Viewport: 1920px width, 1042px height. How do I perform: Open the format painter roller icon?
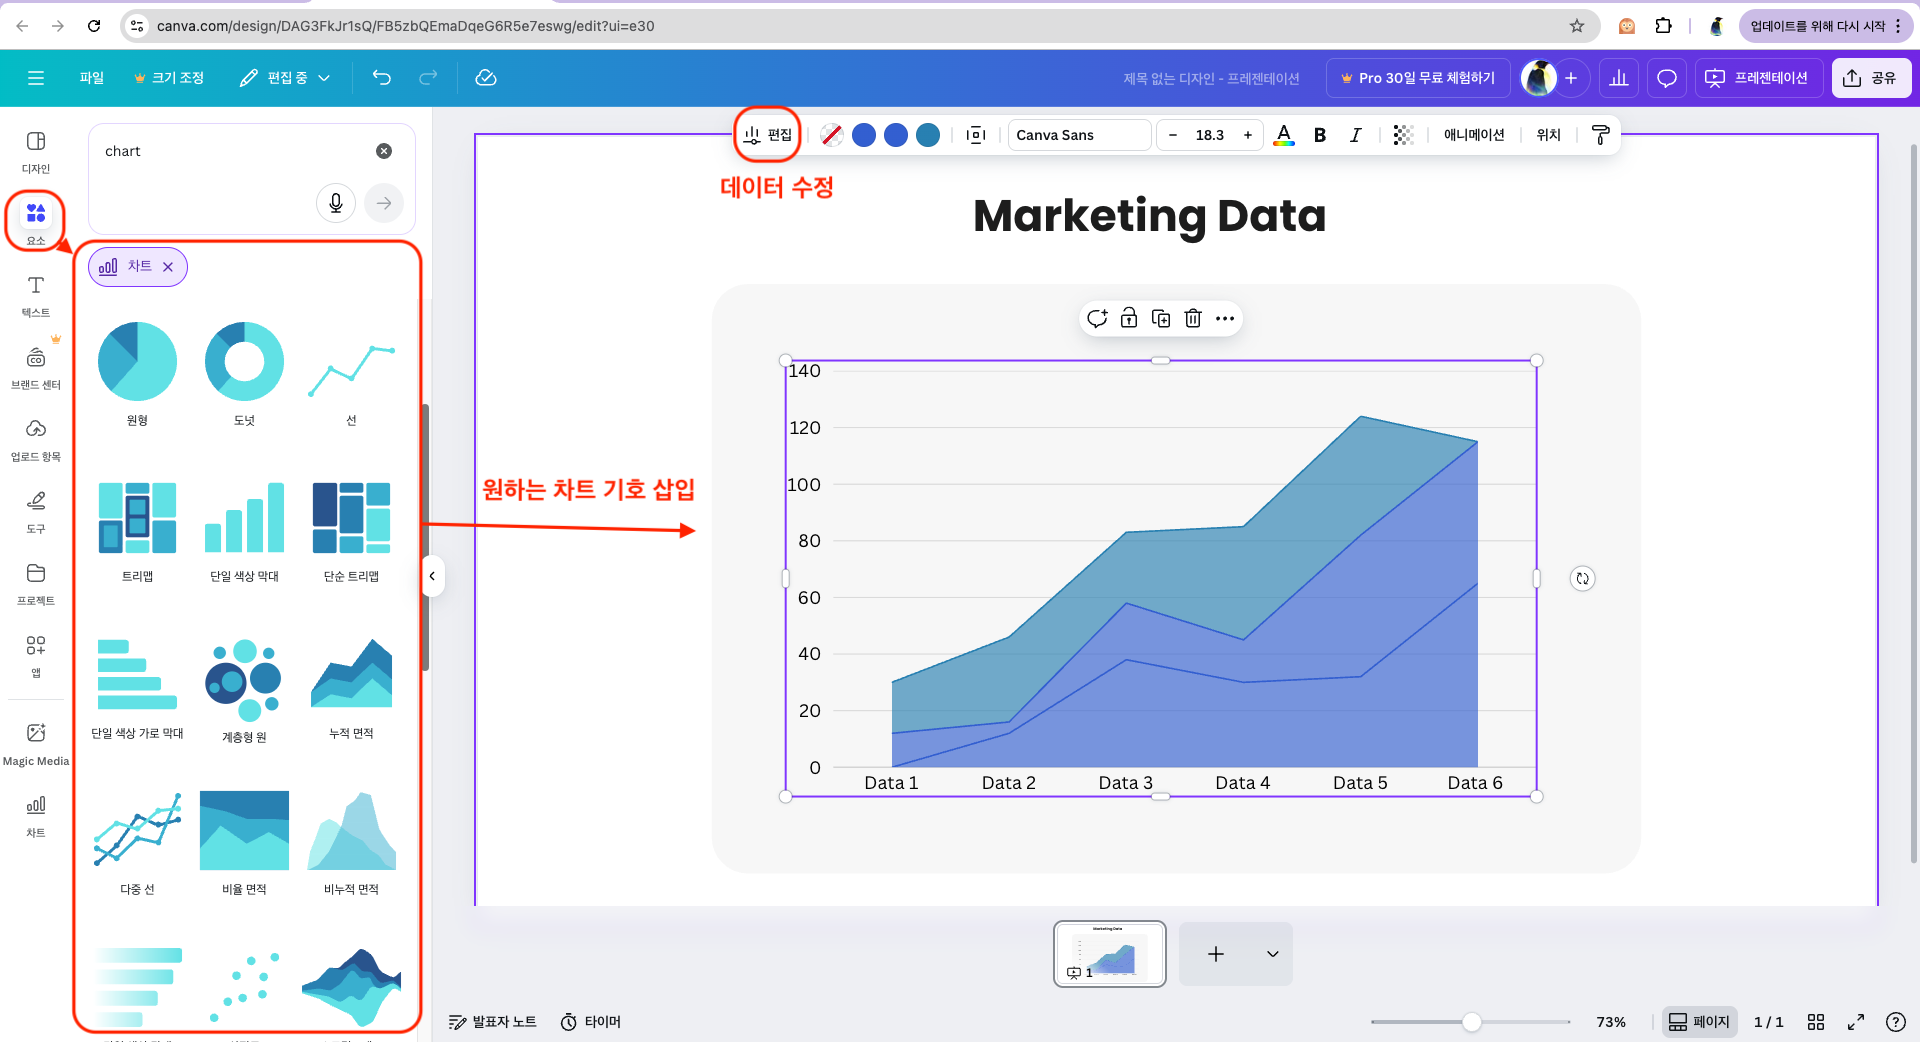click(x=1600, y=135)
